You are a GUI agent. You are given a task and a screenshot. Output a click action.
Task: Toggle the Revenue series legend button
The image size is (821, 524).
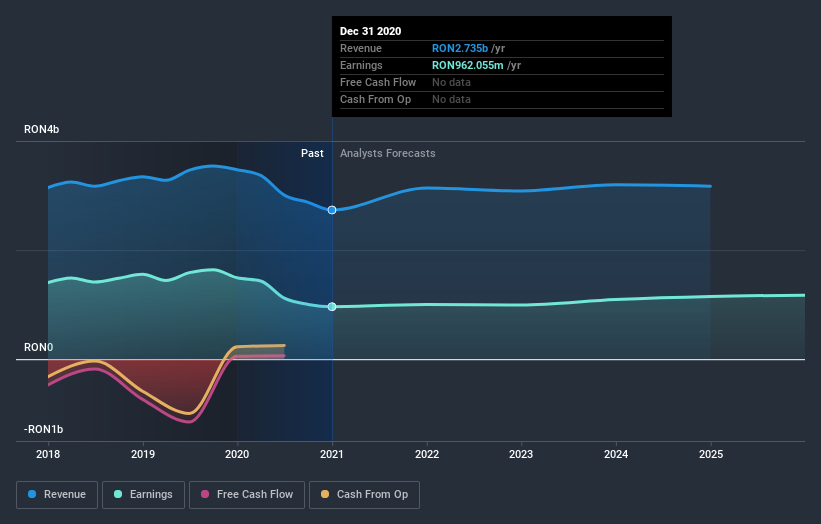57,495
